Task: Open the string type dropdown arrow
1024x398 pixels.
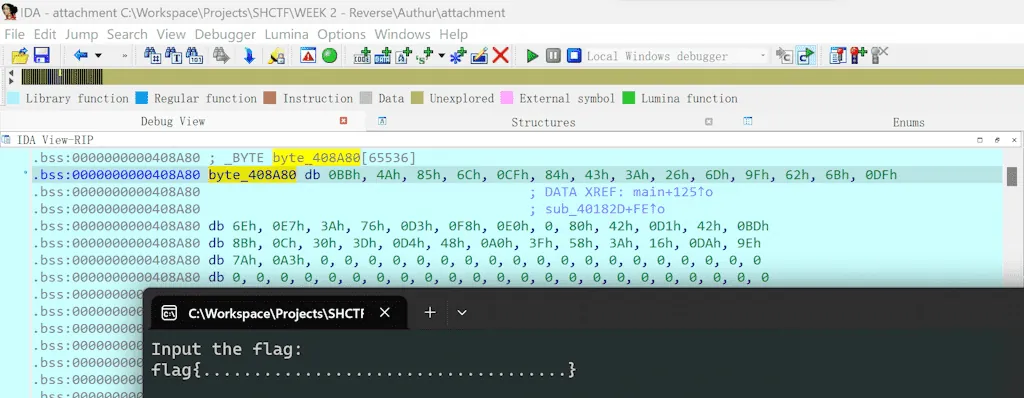Action: pyautogui.click(x=441, y=56)
